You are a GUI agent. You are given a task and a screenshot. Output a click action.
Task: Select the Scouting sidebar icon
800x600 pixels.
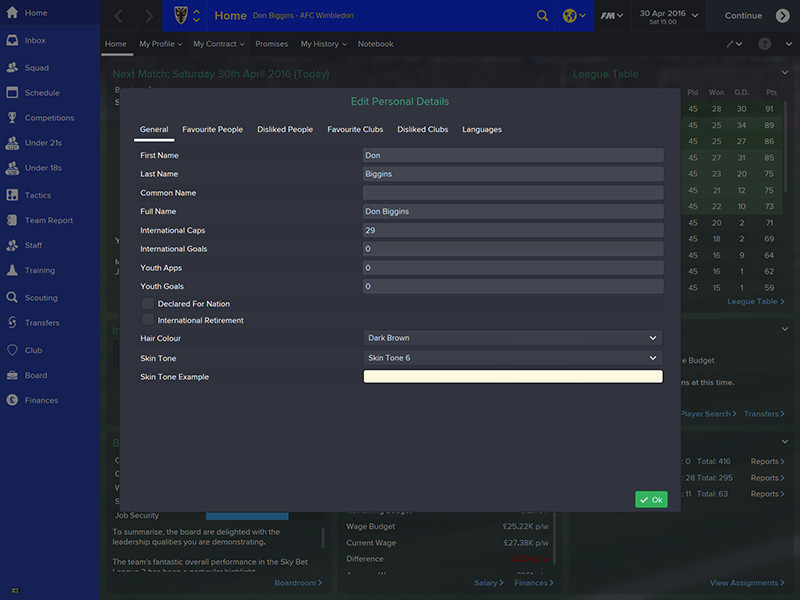12,298
